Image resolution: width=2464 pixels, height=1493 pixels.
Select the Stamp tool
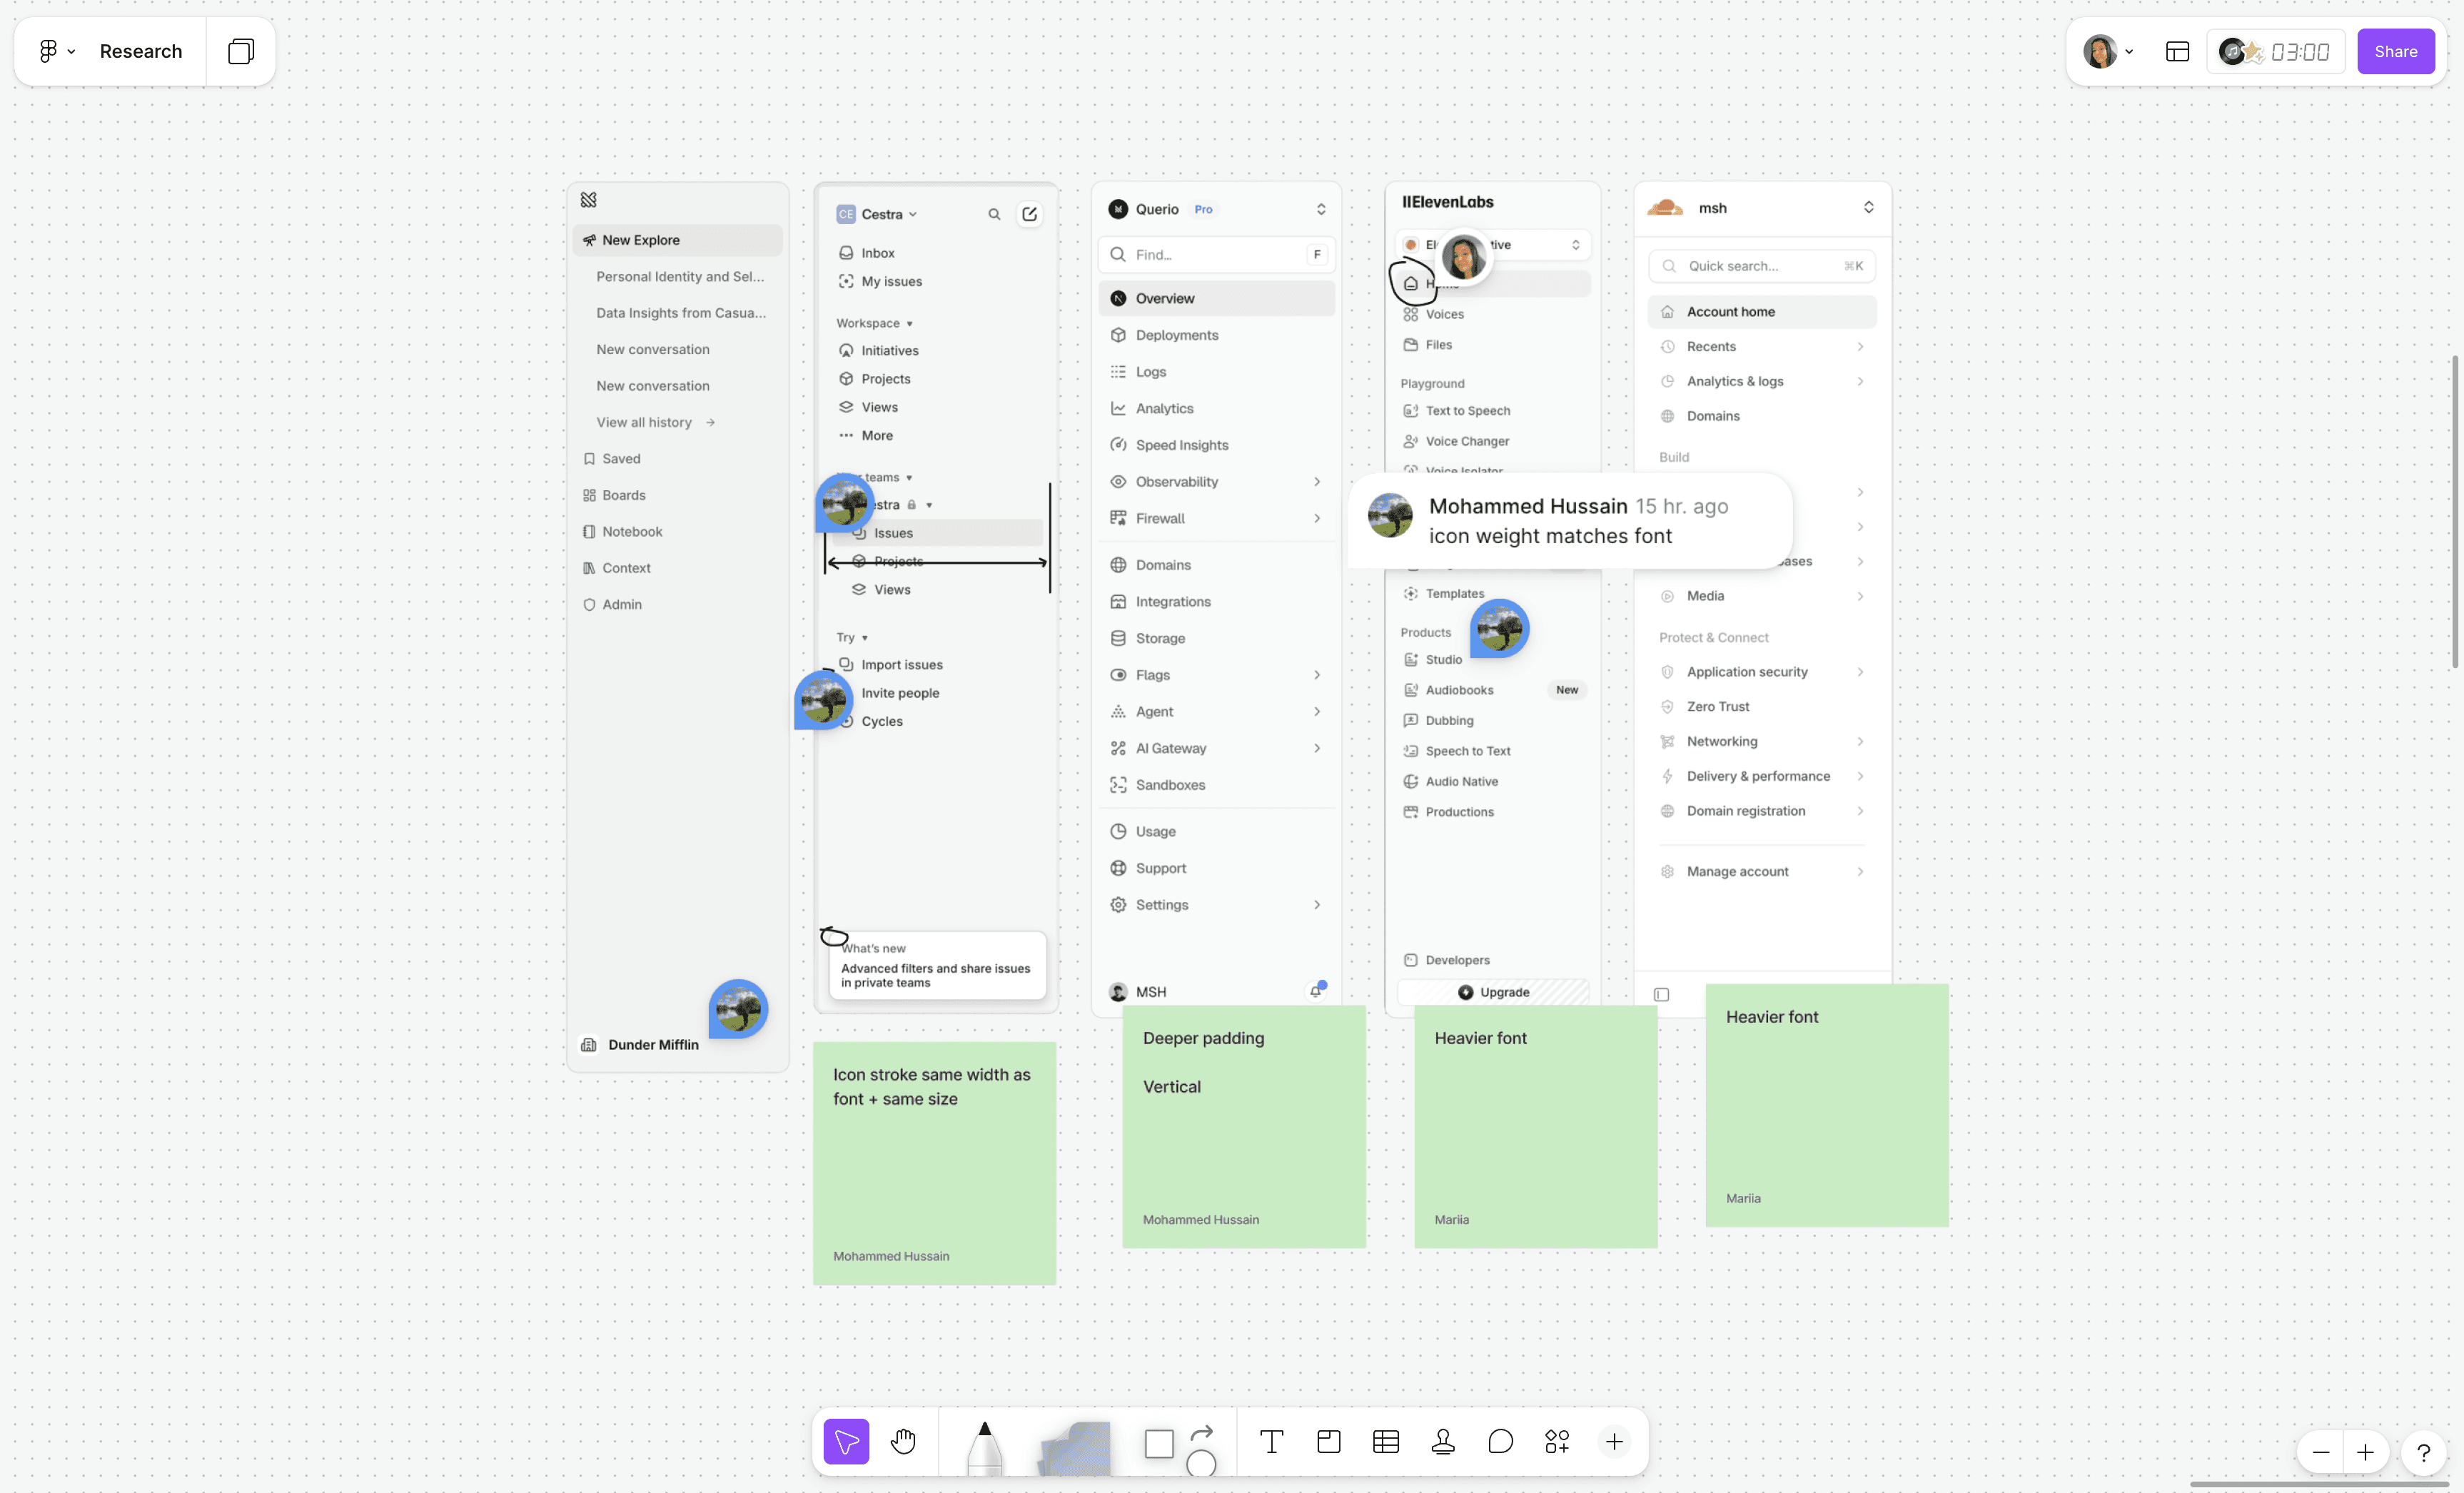[x=1442, y=1441]
